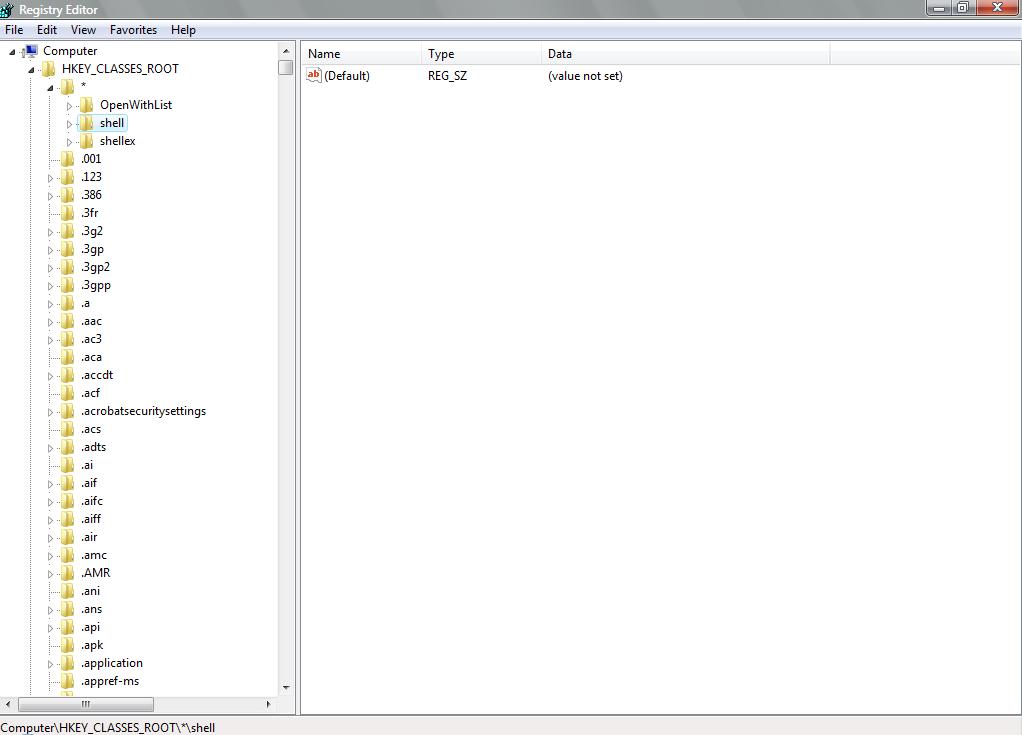Viewport: 1022px width, 735px height.
Task: Click the .apk key folder icon
Action: click(68, 646)
